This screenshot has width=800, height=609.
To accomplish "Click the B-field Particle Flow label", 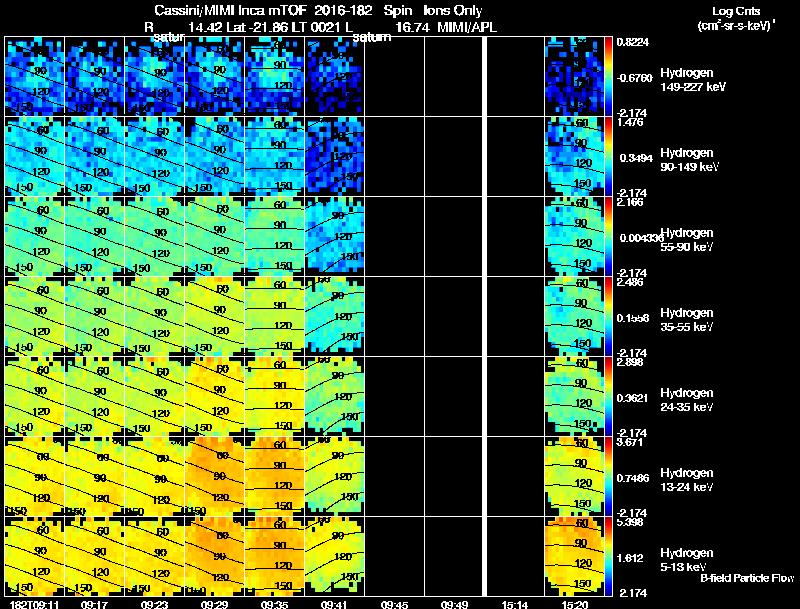I will [x=747, y=578].
